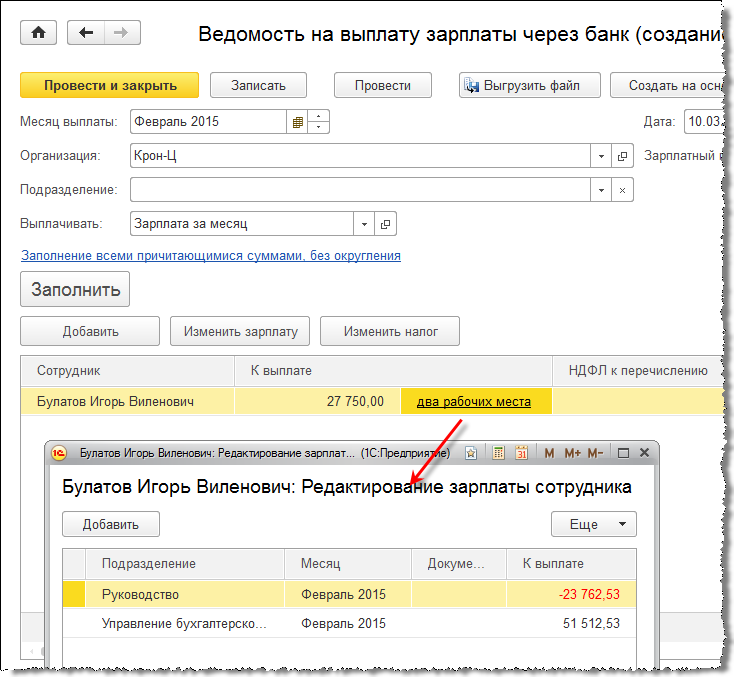This screenshot has height=677, width=734.
Task: Open the Организация record via its open icon
Action: (x=622, y=157)
